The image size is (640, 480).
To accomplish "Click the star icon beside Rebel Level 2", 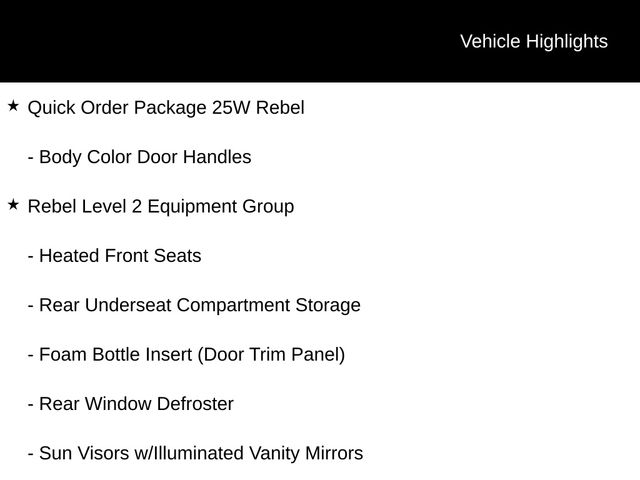I will point(13,204).
